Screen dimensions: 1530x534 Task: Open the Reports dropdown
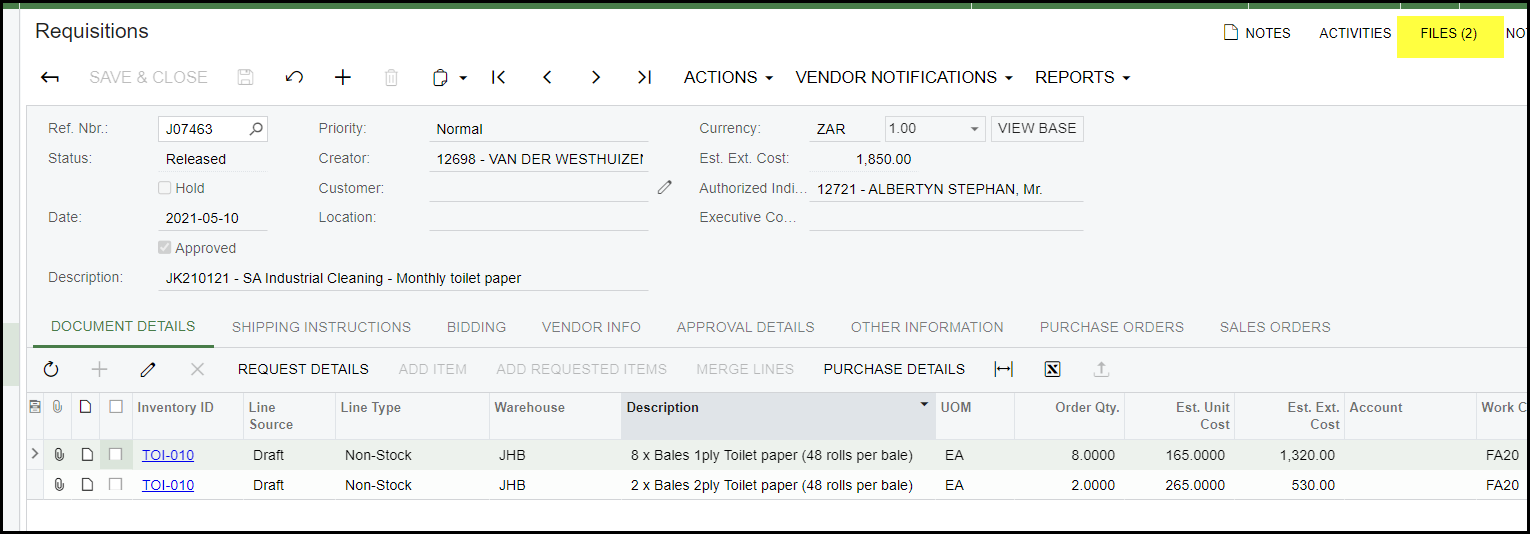1082,78
